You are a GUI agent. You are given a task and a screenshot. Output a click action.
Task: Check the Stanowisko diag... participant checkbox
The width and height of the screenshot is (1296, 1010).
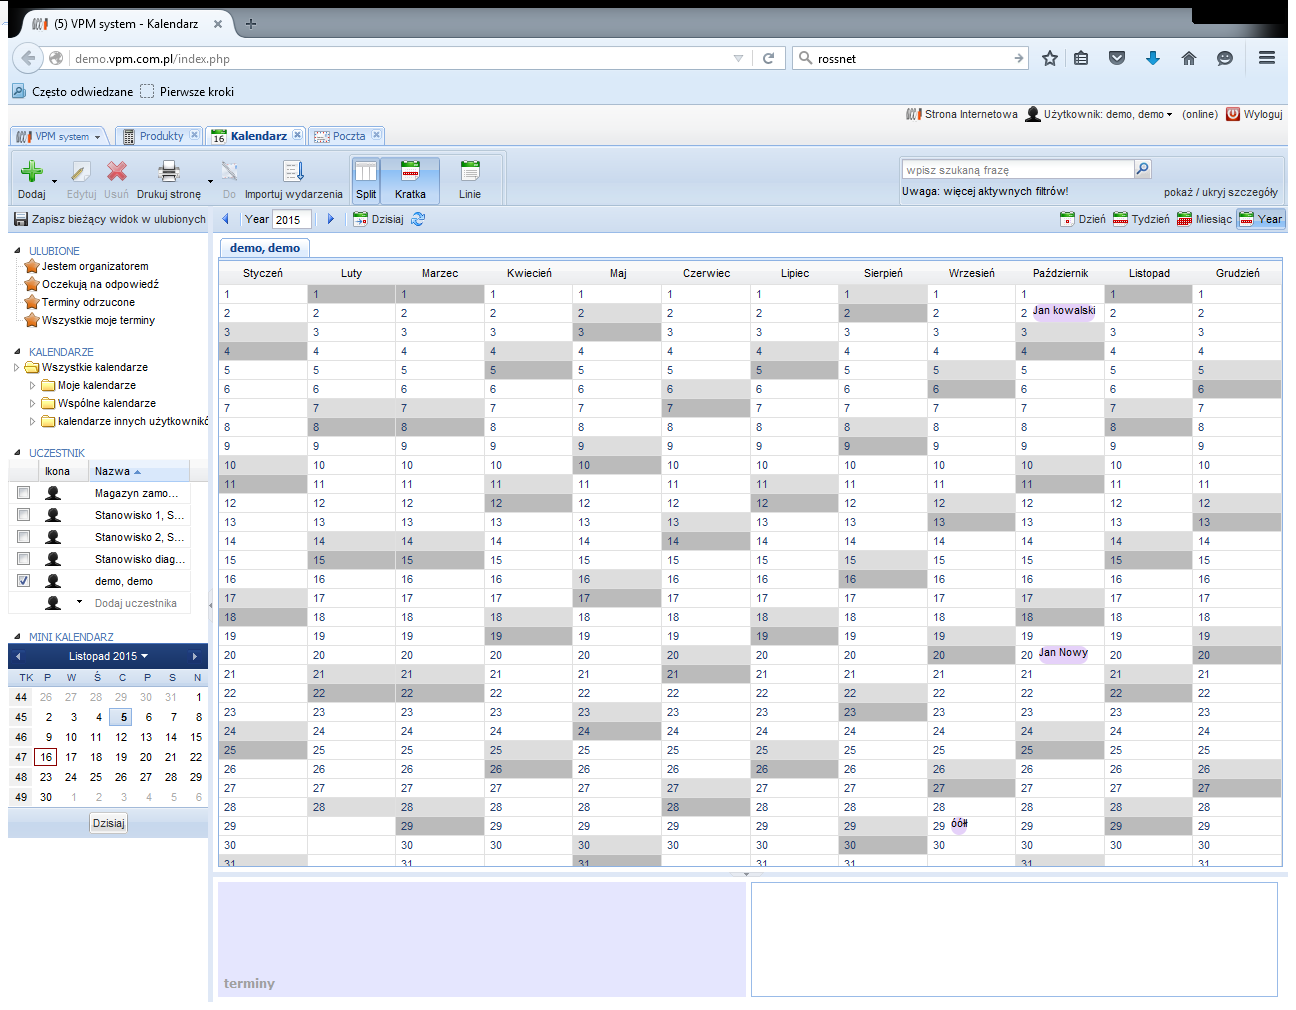pyautogui.click(x=23, y=559)
